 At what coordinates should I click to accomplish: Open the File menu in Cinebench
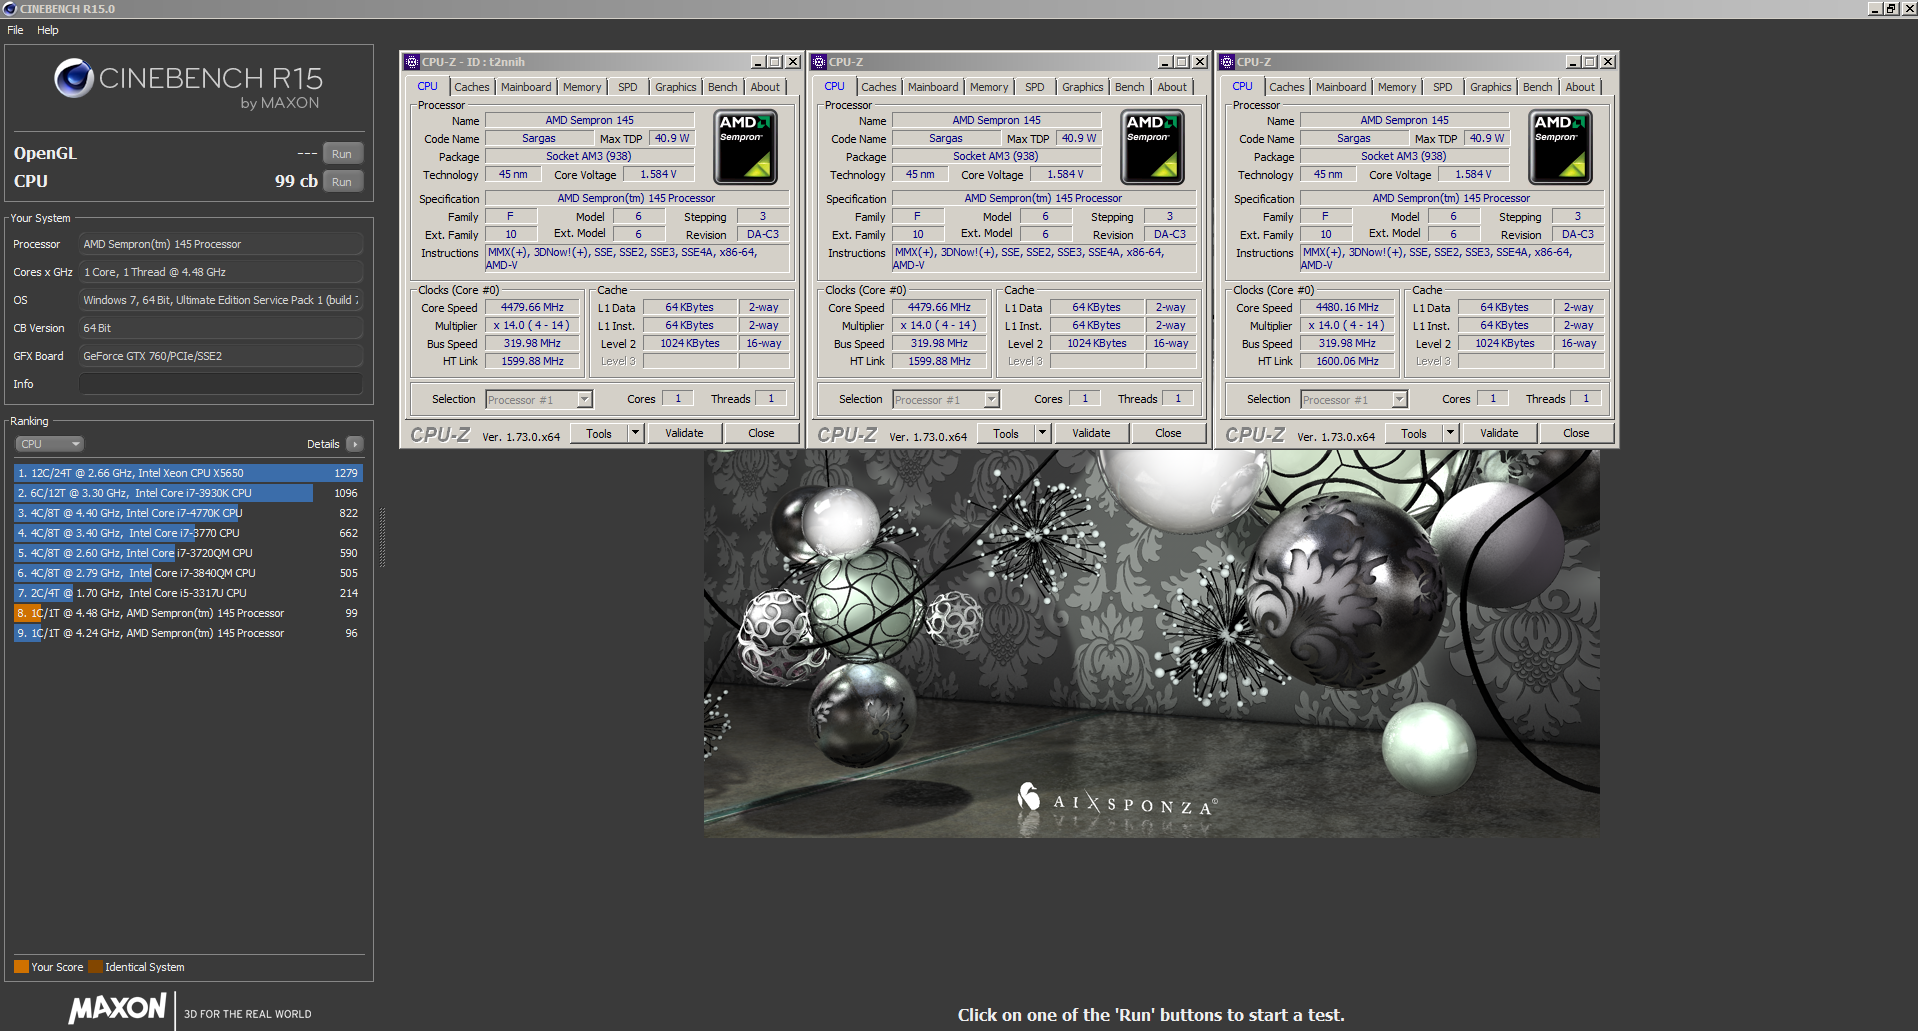[x=15, y=30]
